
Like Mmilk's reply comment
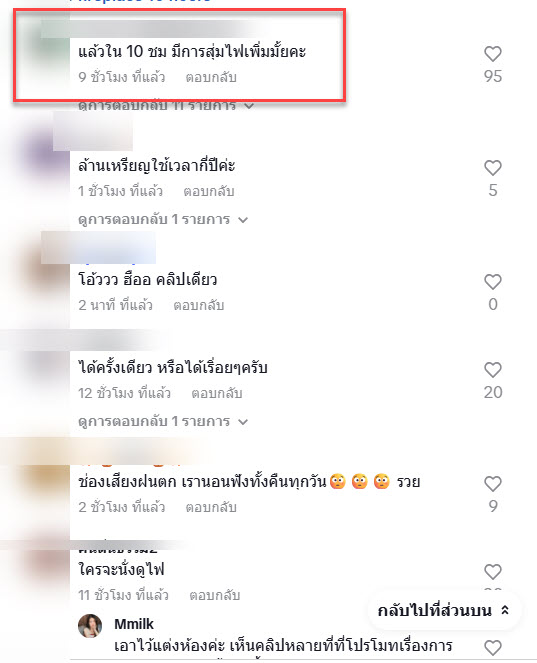tap(493, 647)
